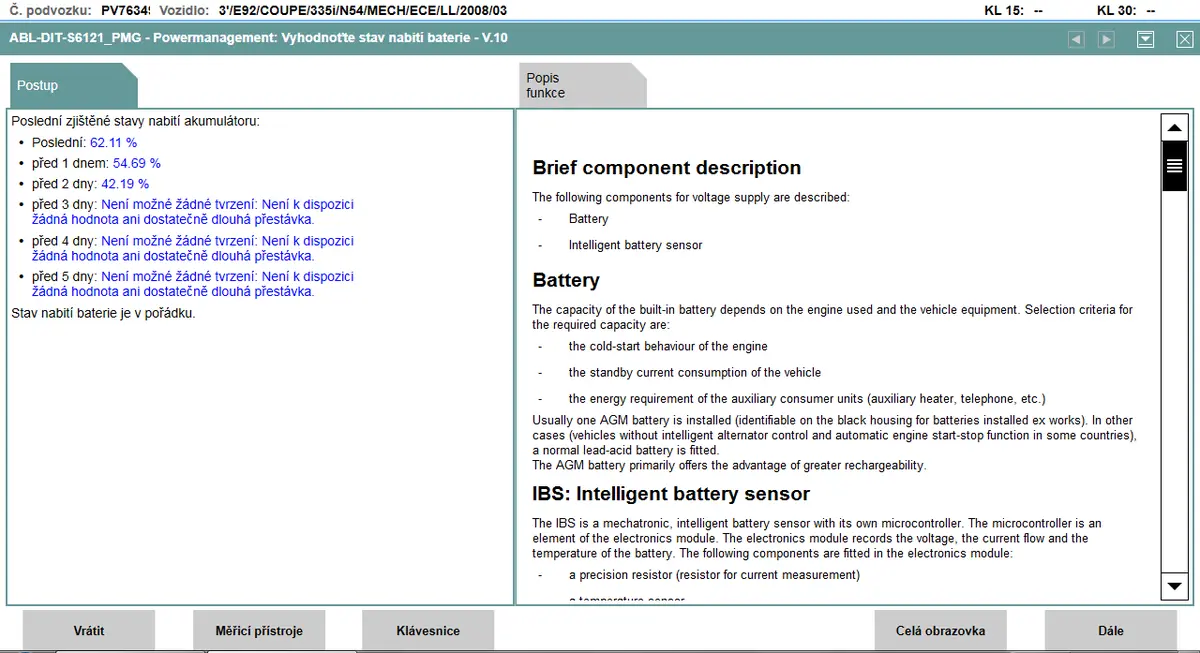Click the right arrow navigation icon
The height and width of the screenshot is (653, 1200).
coord(1106,39)
